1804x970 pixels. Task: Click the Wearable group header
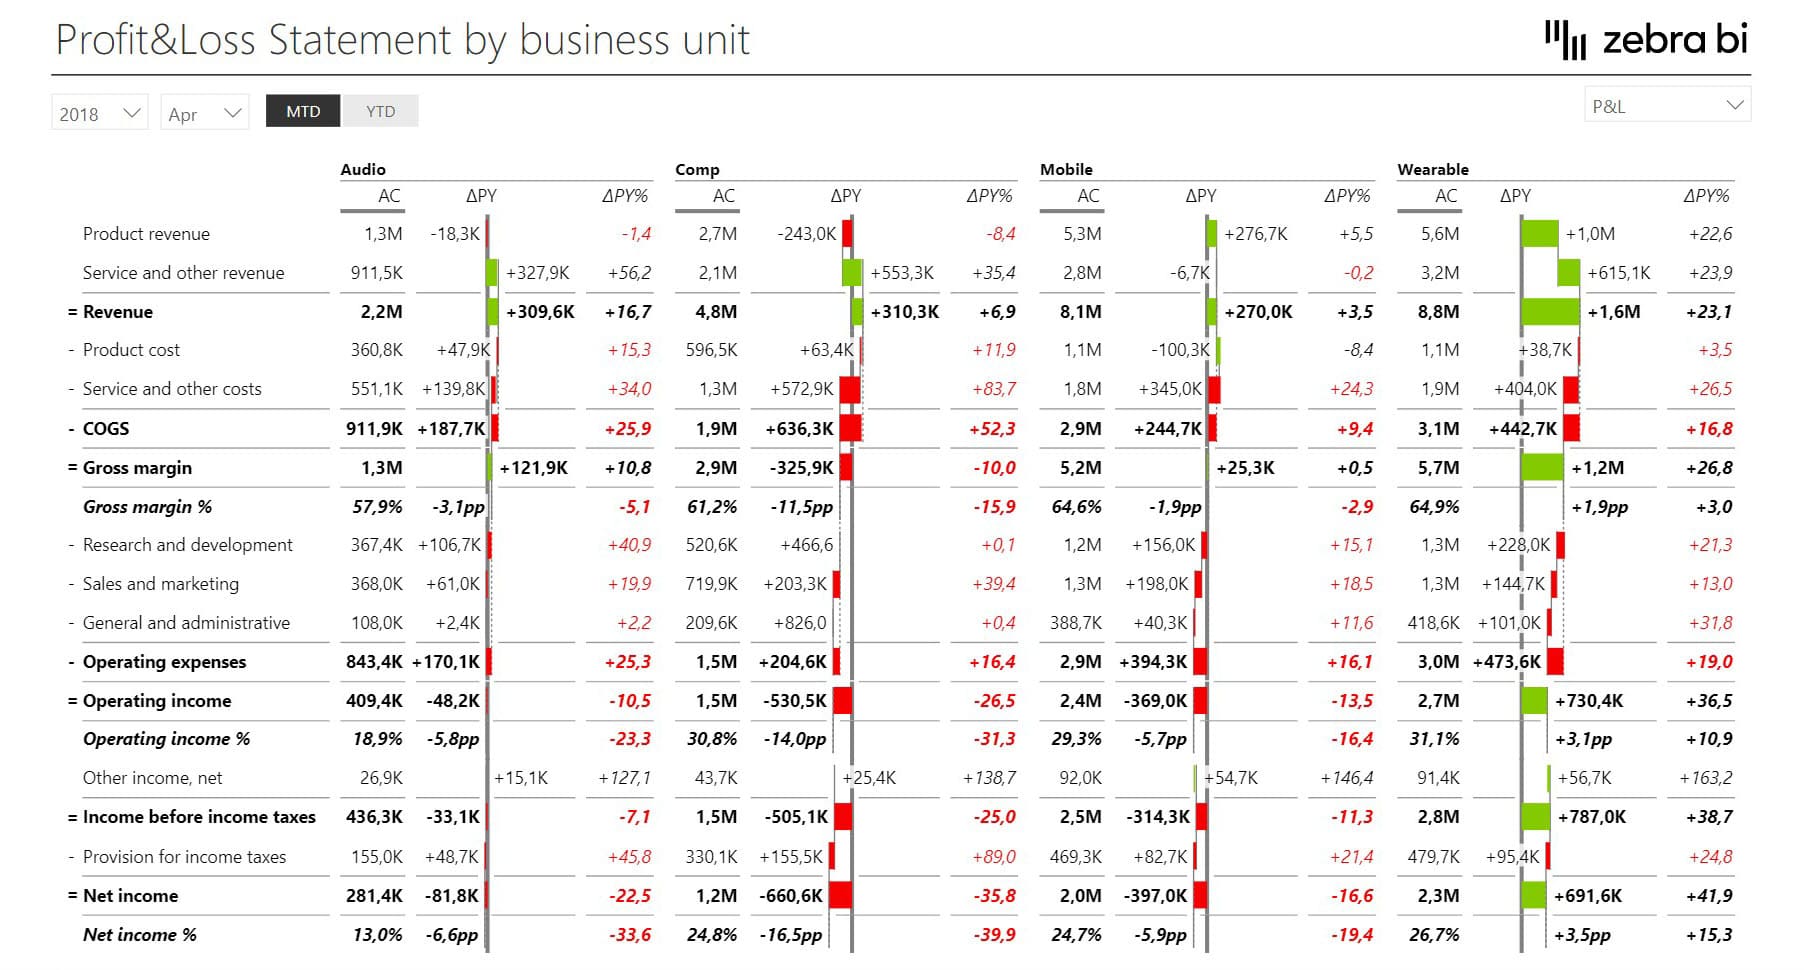click(1432, 169)
